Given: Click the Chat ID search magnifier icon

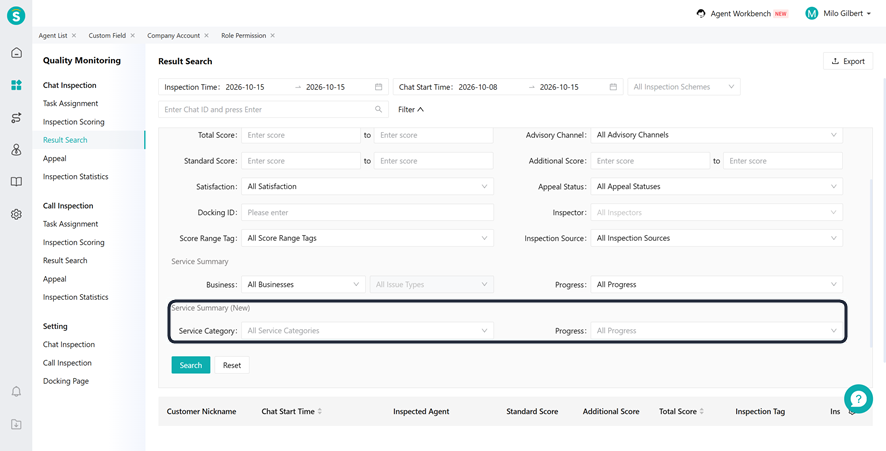Looking at the screenshot, I should [379, 110].
